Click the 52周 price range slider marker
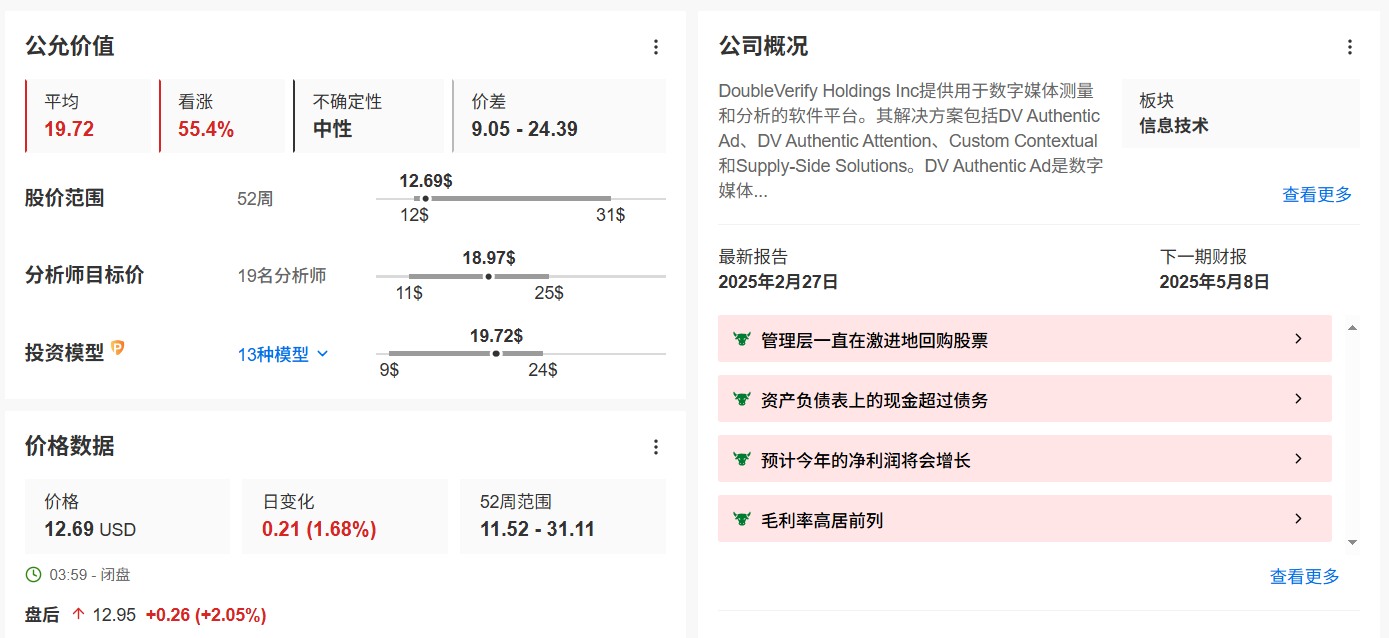Screen dimensions: 1389x638 426,199
